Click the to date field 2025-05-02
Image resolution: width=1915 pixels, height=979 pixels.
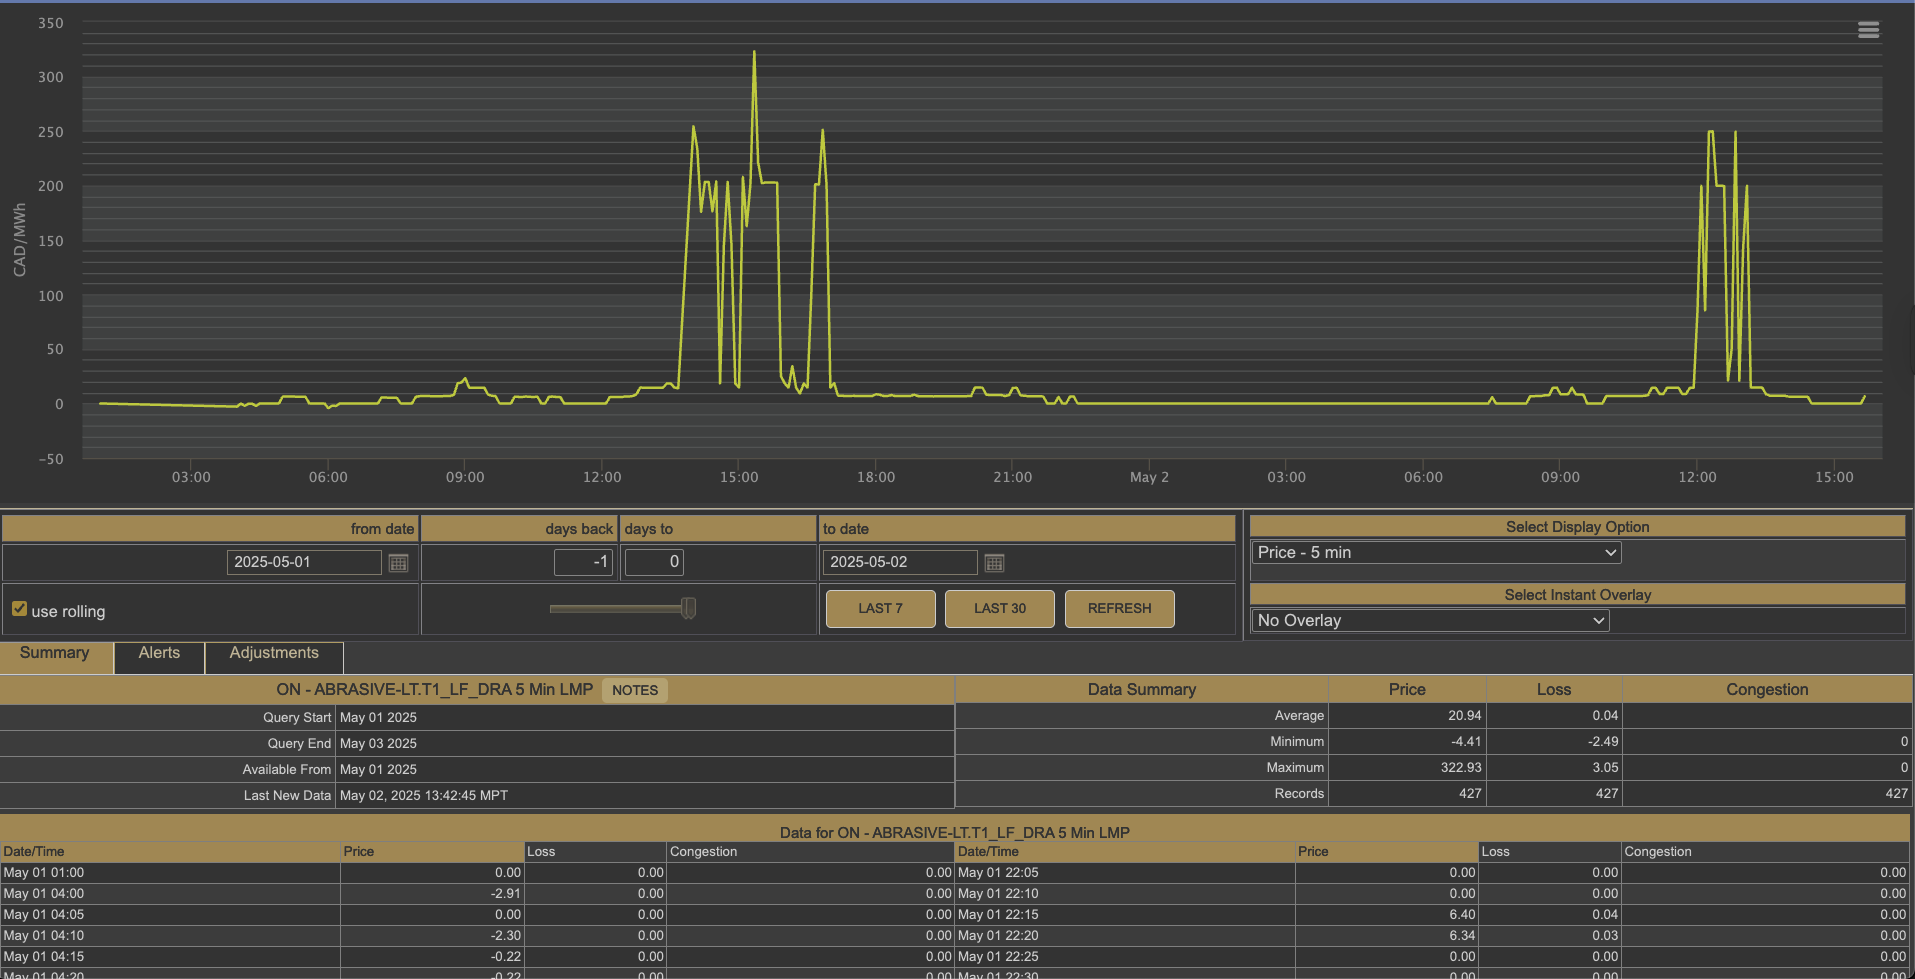(900, 562)
